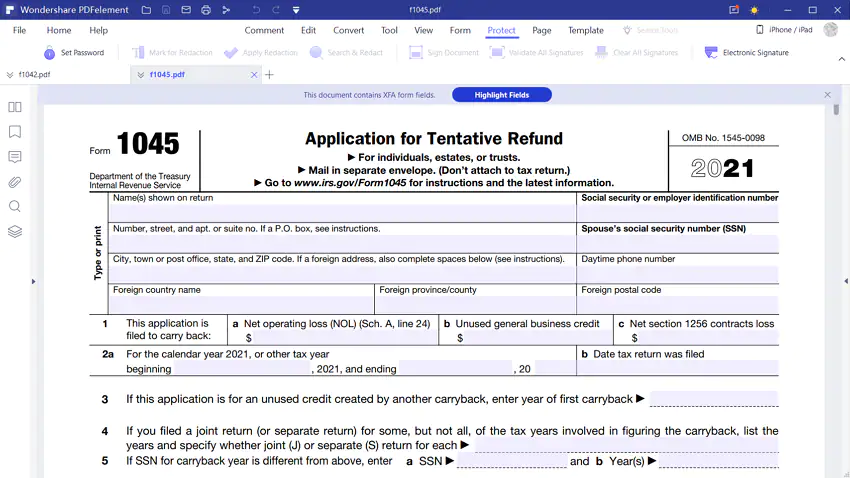The width and height of the screenshot is (850, 478).
Task: Switch to the Form tab
Action: point(460,30)
